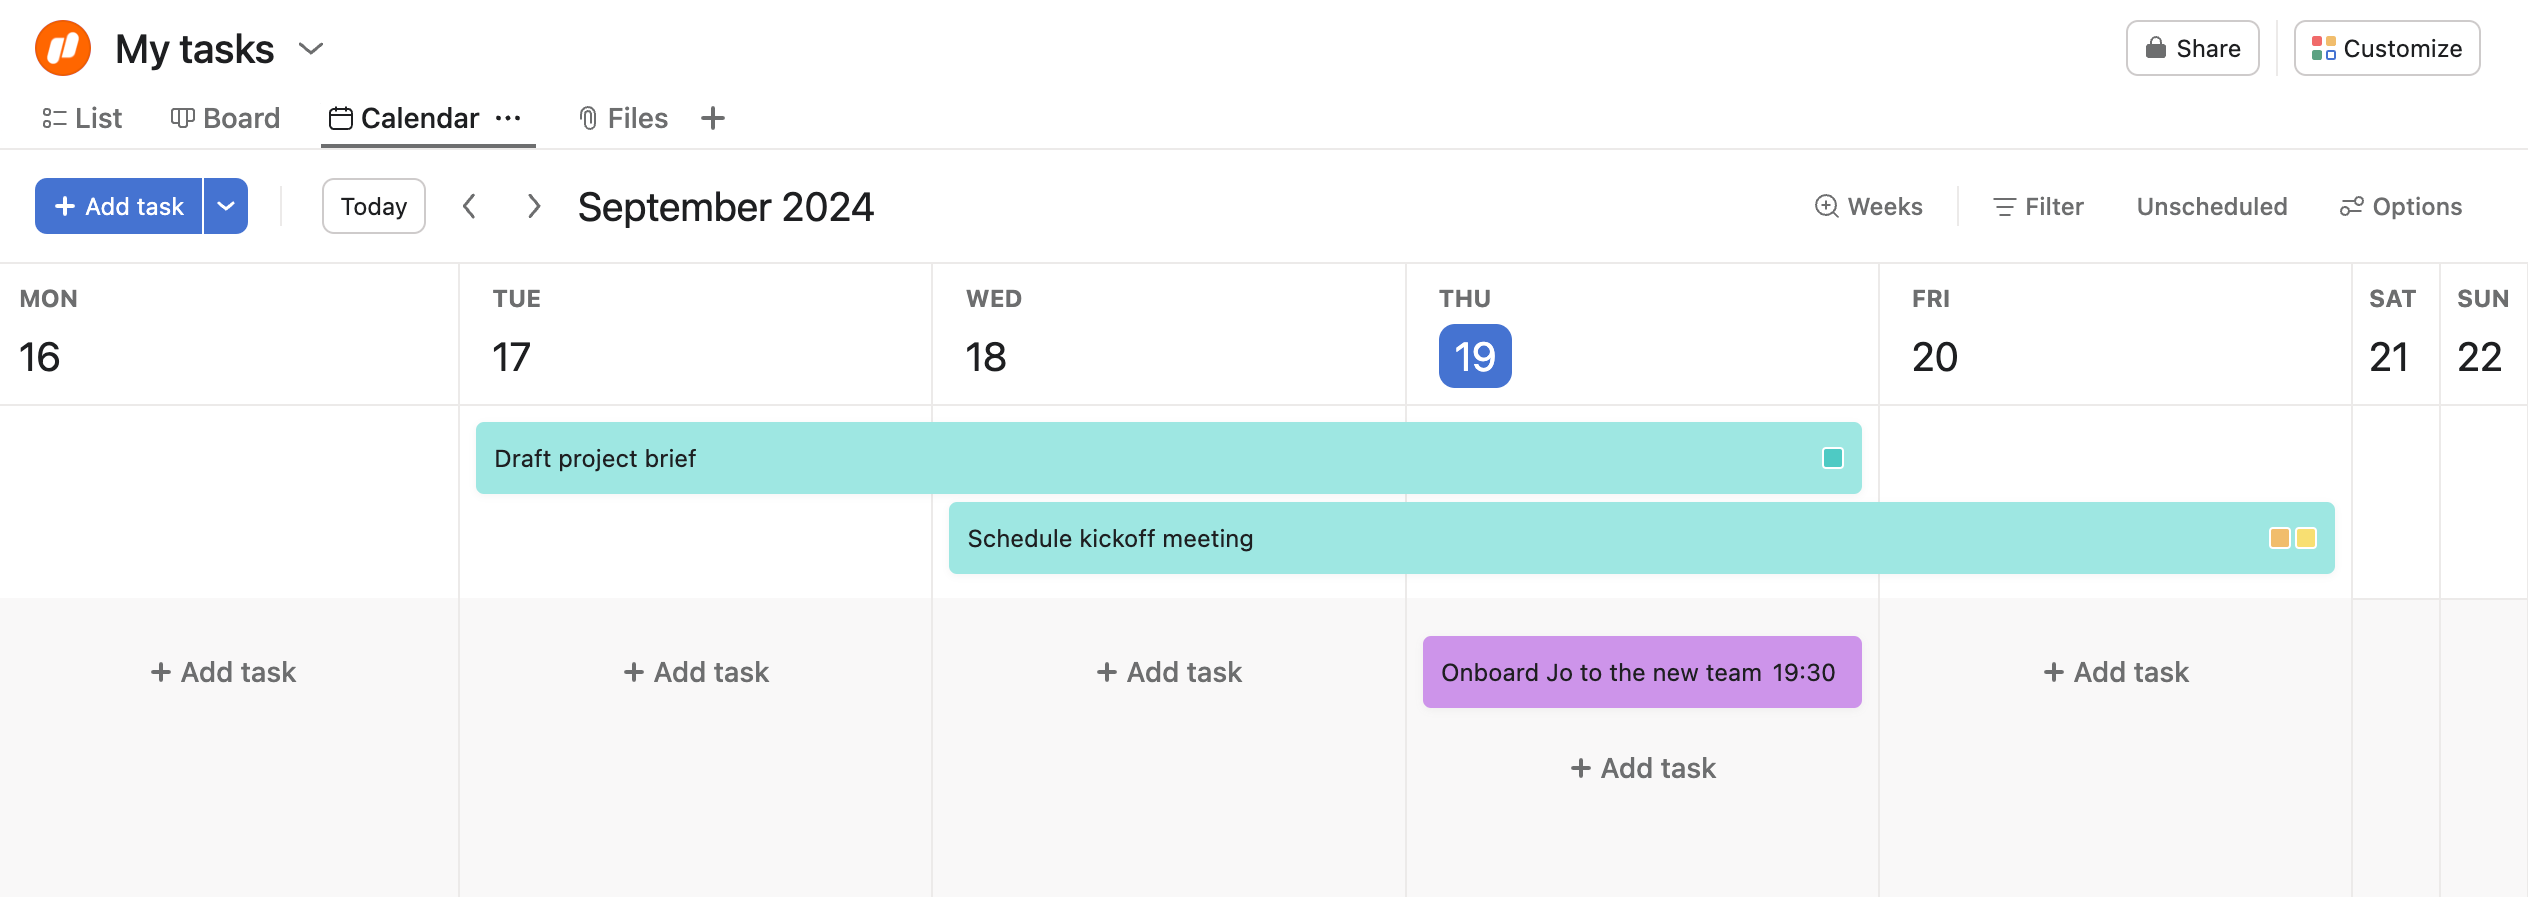Click the orange tag on Schedule kickoff meeting
The height and width of the screenshot is (897, 2528).
point(2279,538)
